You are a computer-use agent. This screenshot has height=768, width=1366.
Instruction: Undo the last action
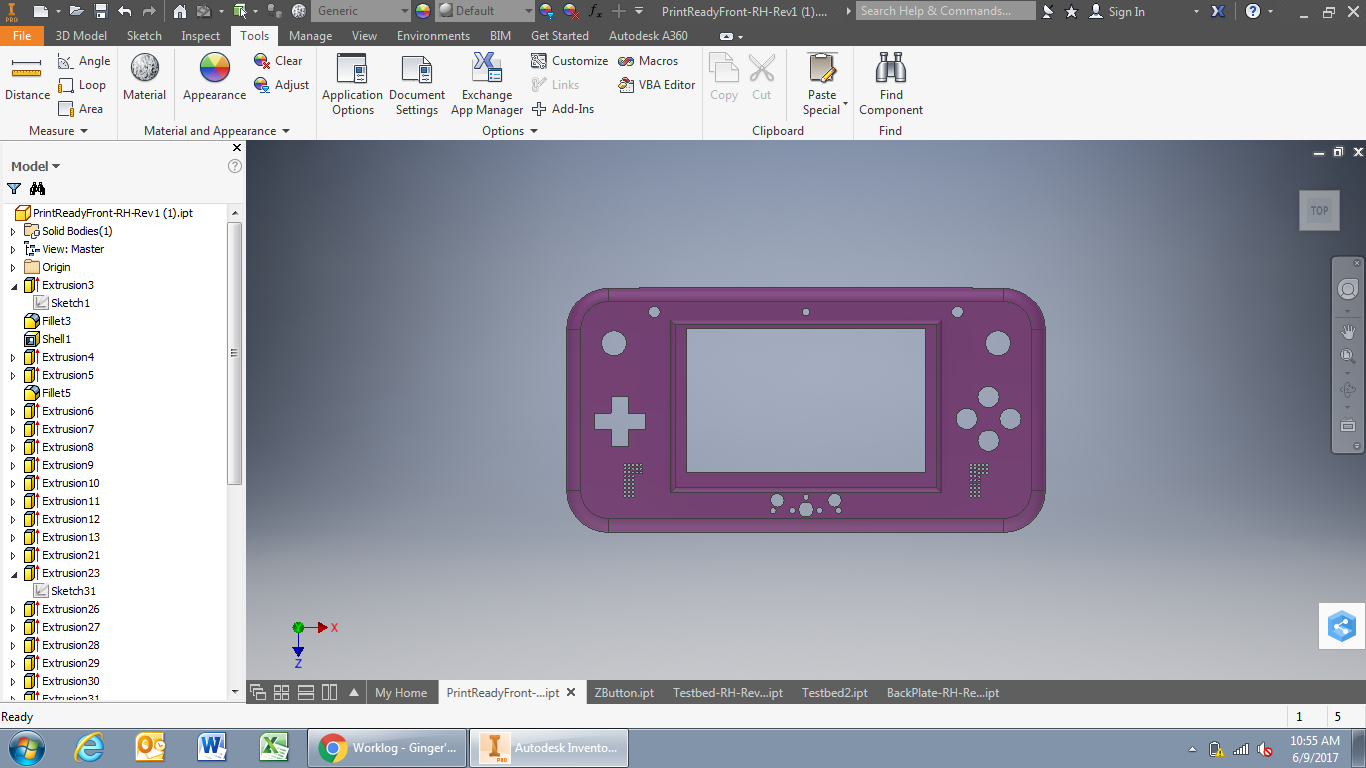[125, 11]
